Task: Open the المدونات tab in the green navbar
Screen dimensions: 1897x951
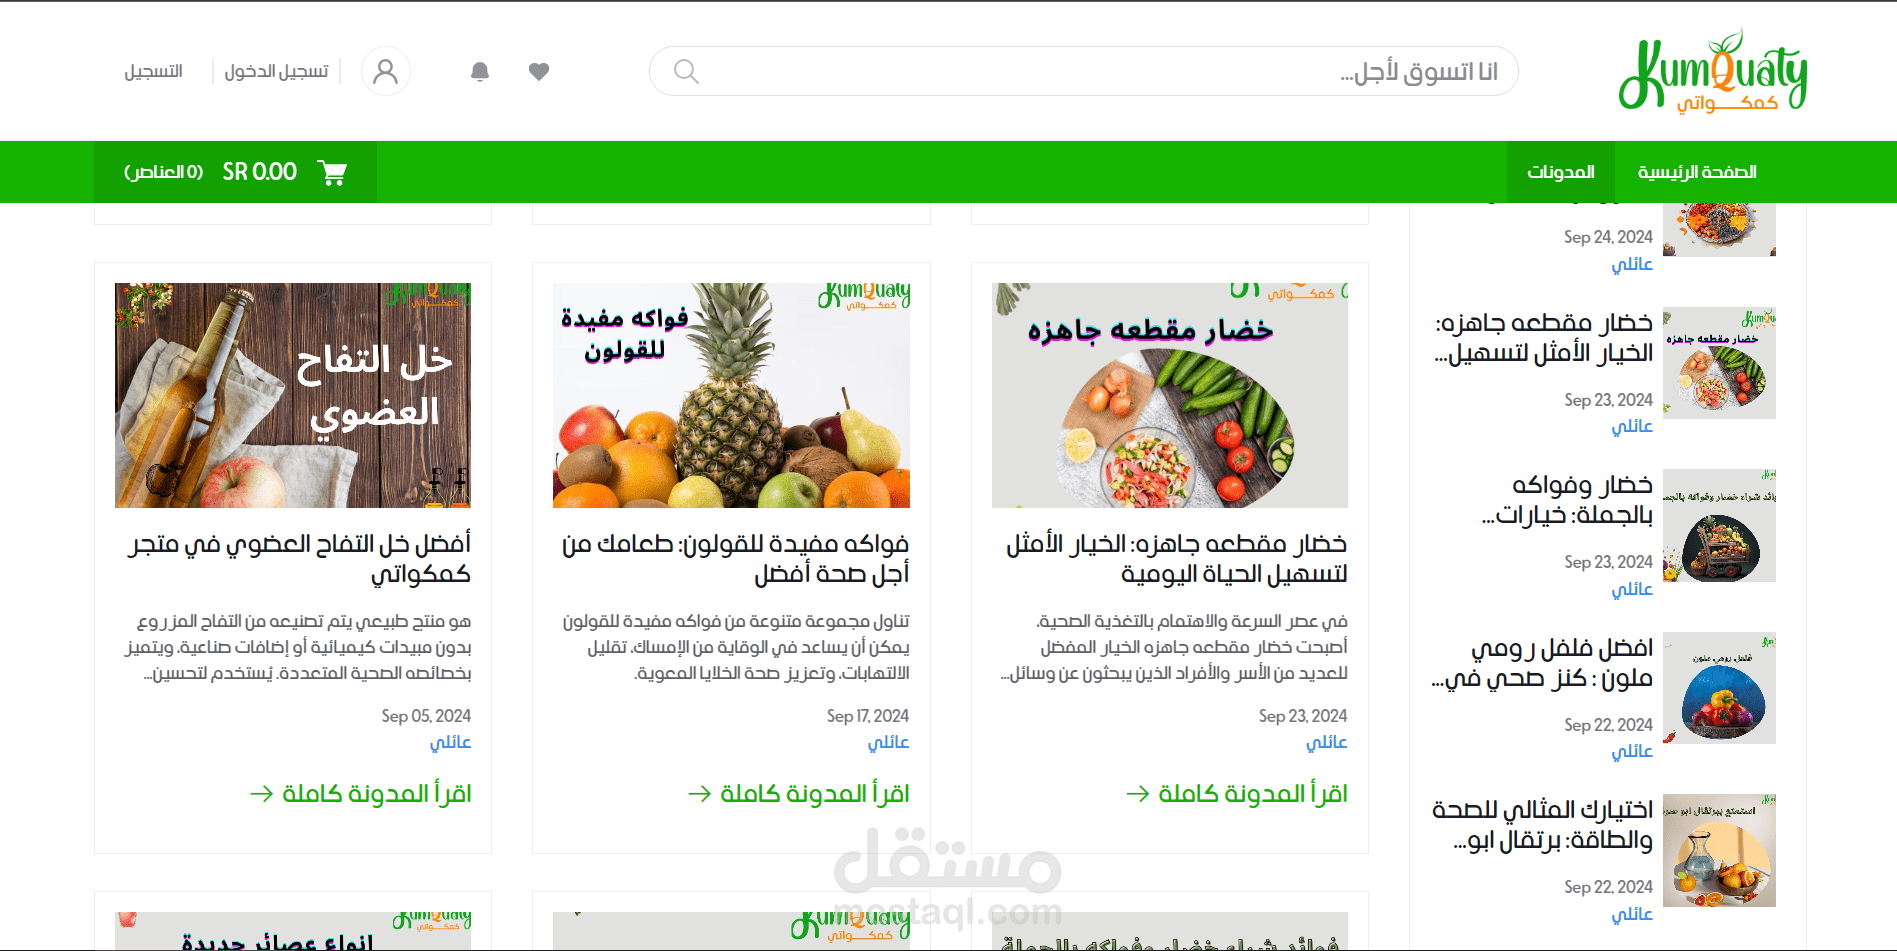Action: click(x=1560, y=172)
